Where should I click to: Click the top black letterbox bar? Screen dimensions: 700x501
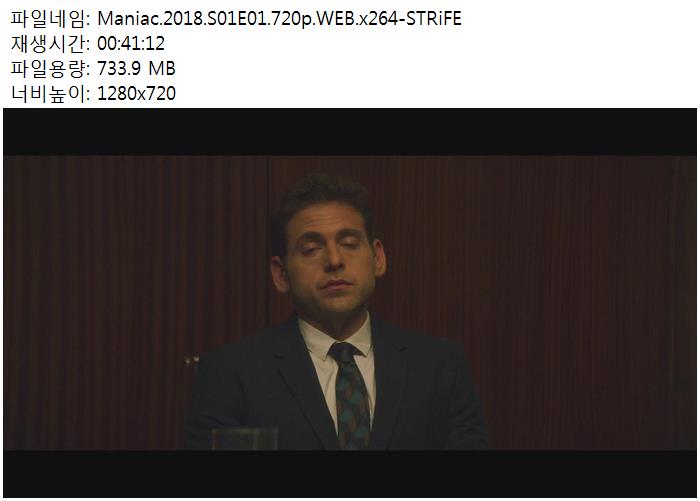(350, 132)
